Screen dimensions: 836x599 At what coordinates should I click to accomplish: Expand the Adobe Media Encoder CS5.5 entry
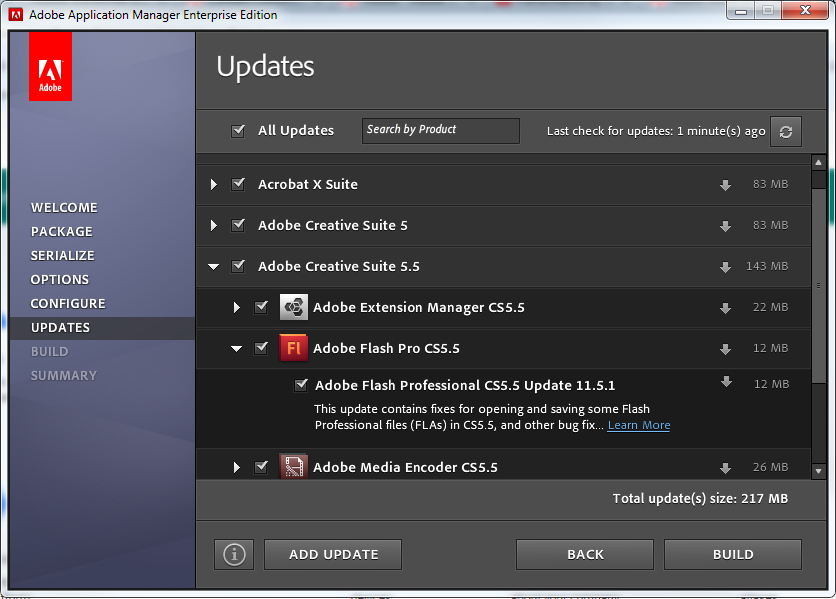click(x=237, y=466)
